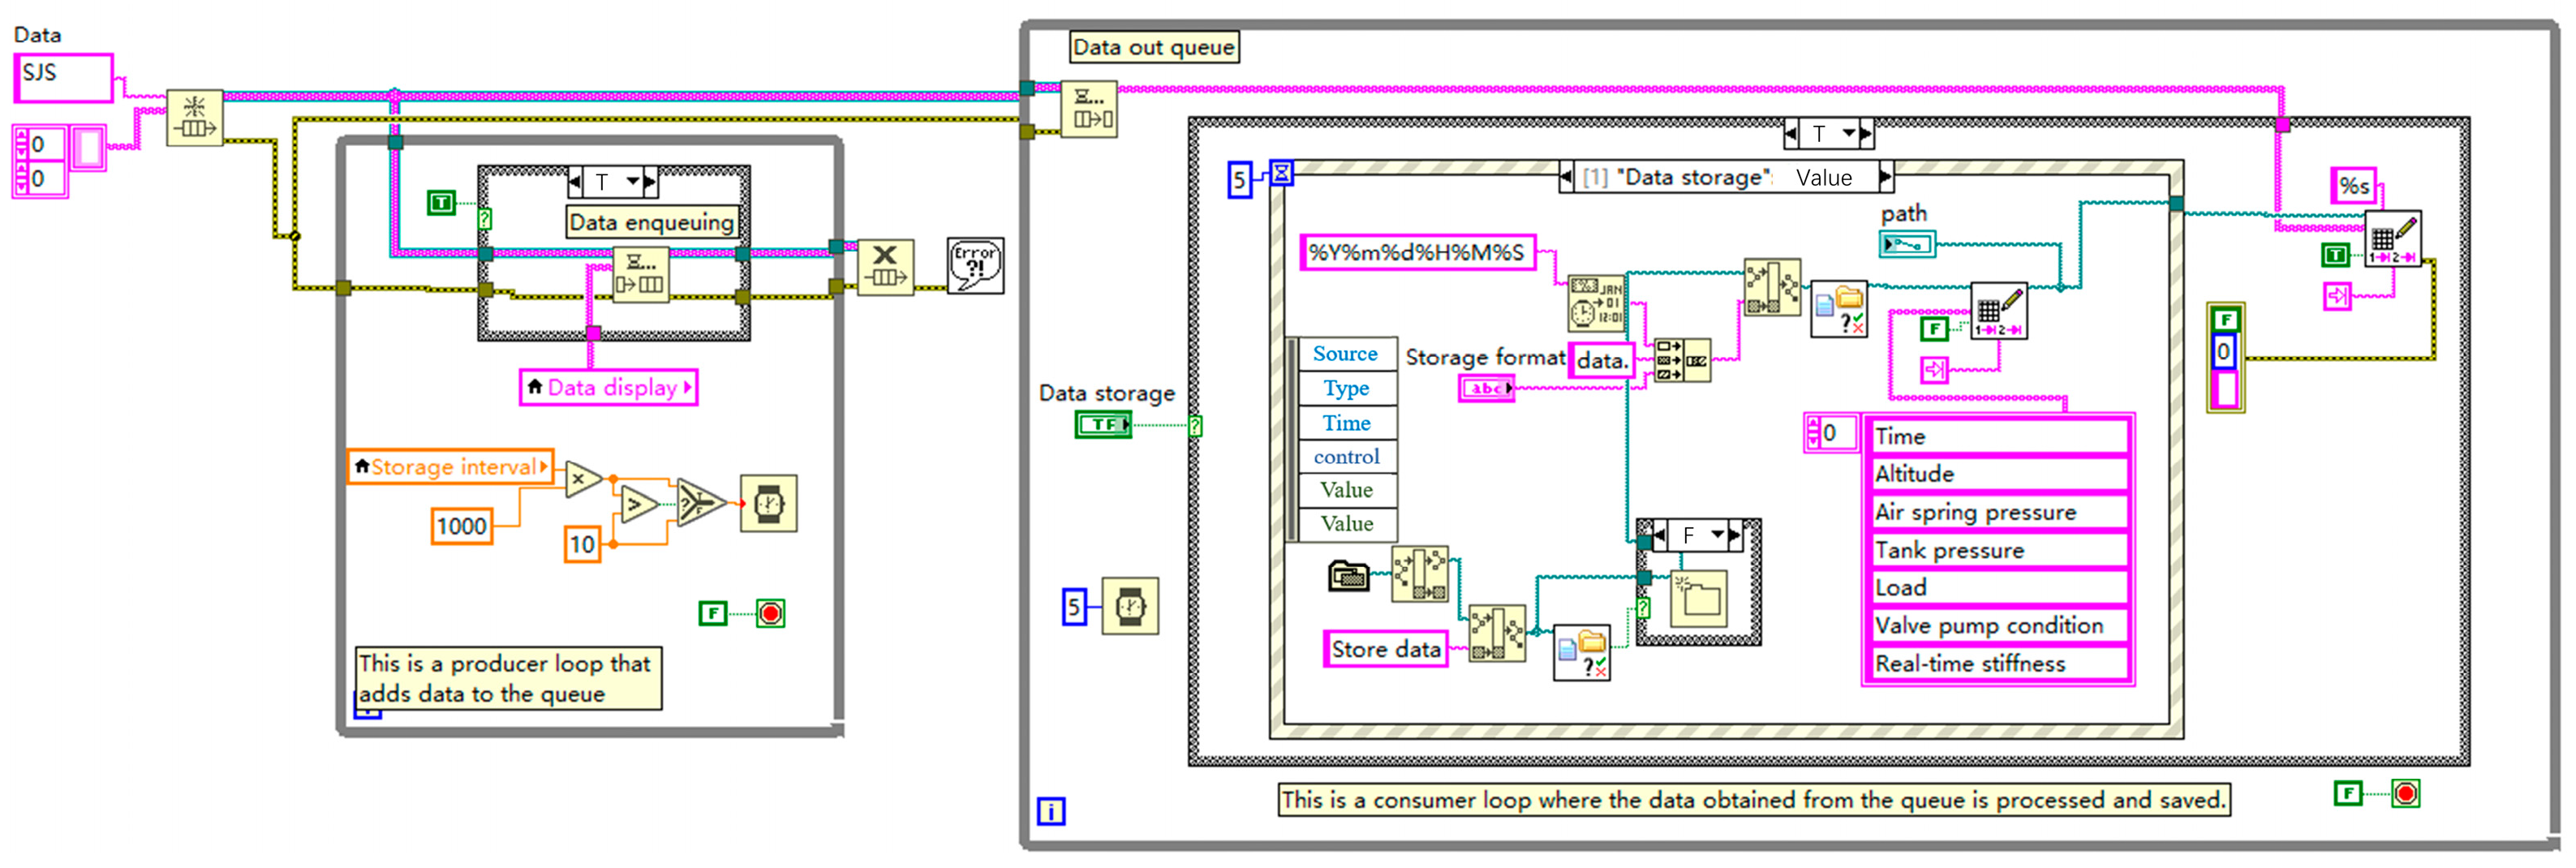Toggle the True constant wired to Data enqueuing case

[441, 203]
